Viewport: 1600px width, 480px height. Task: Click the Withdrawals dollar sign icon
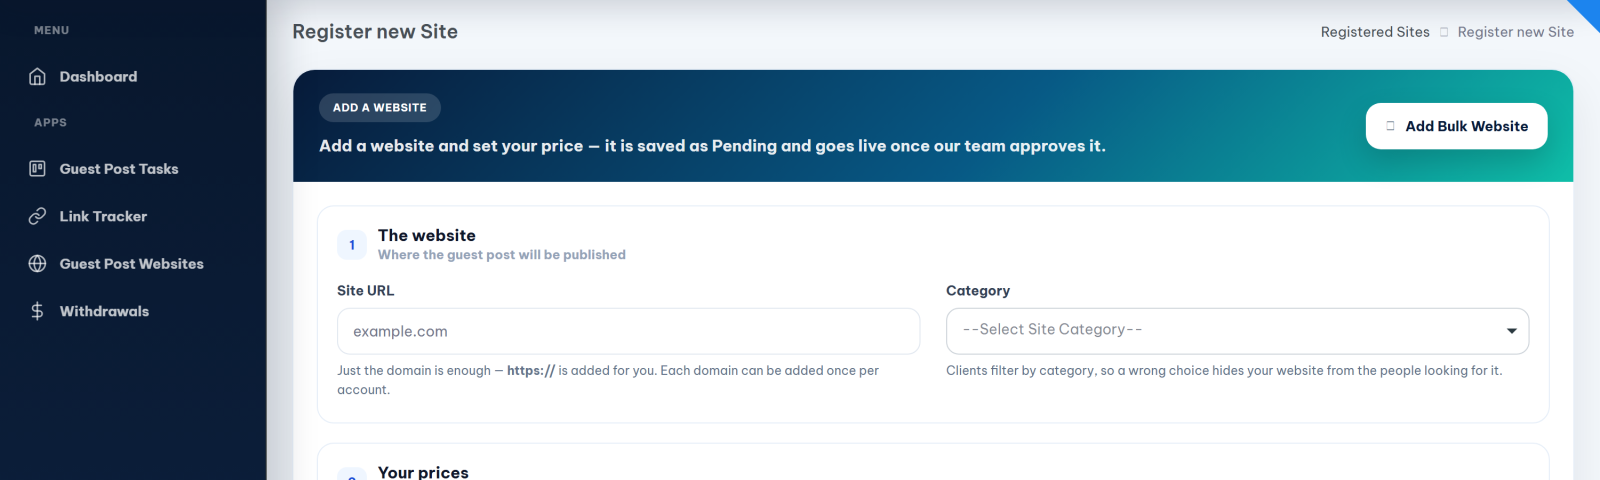(x=37, y=311)
